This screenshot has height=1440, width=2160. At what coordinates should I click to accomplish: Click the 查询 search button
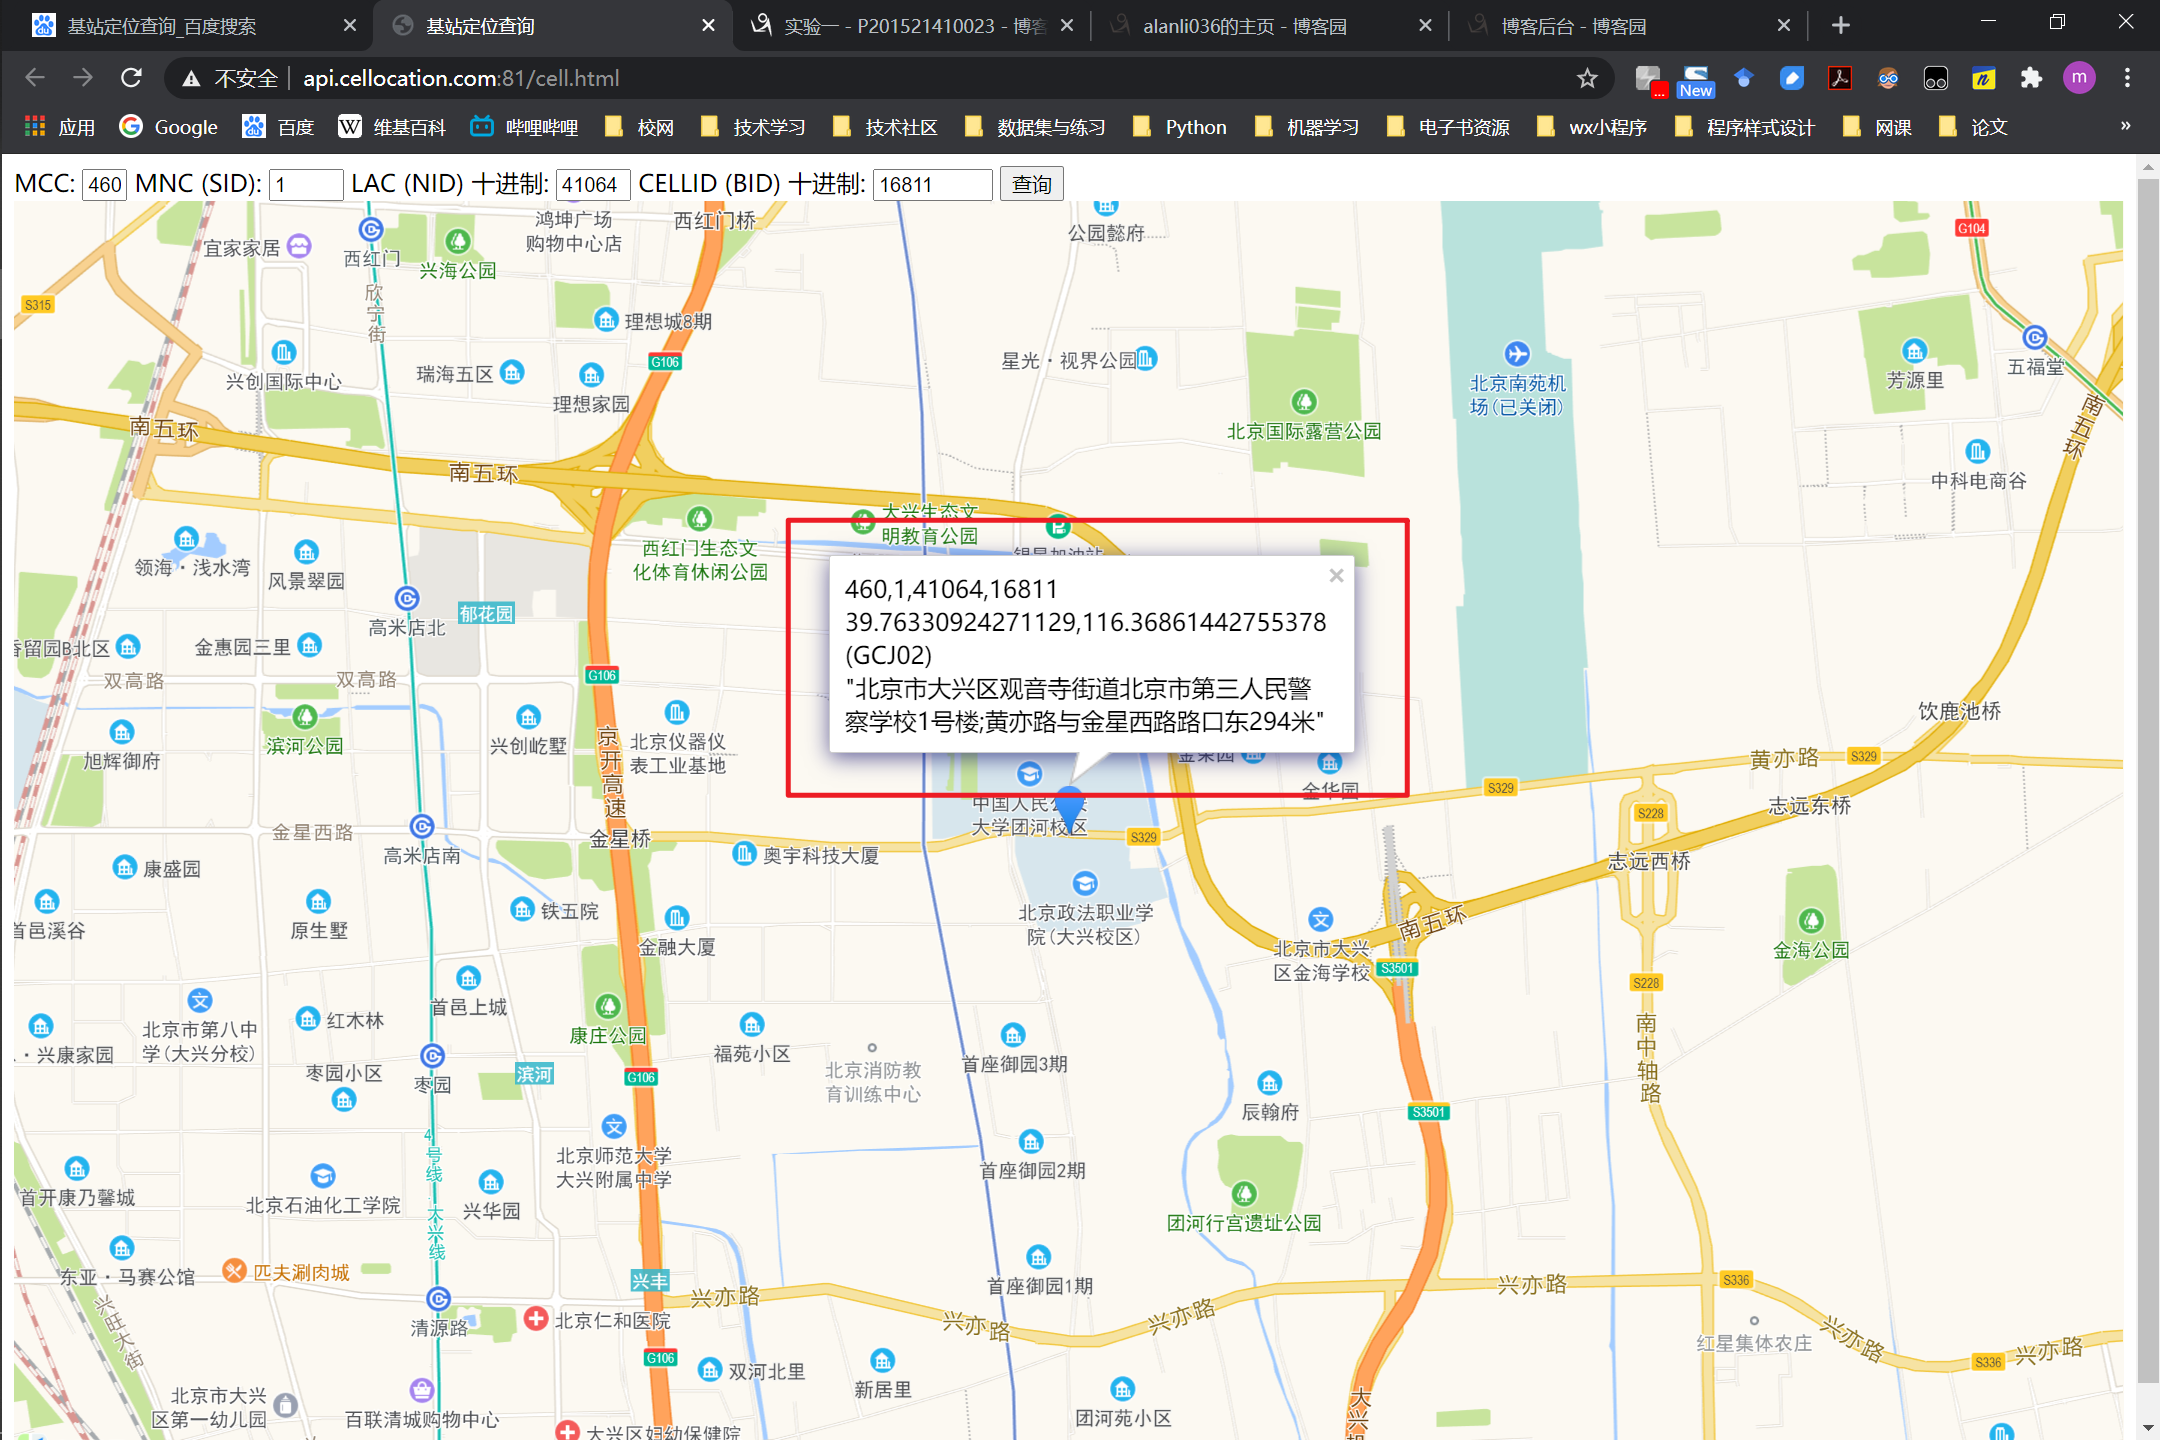(1031, 184)
